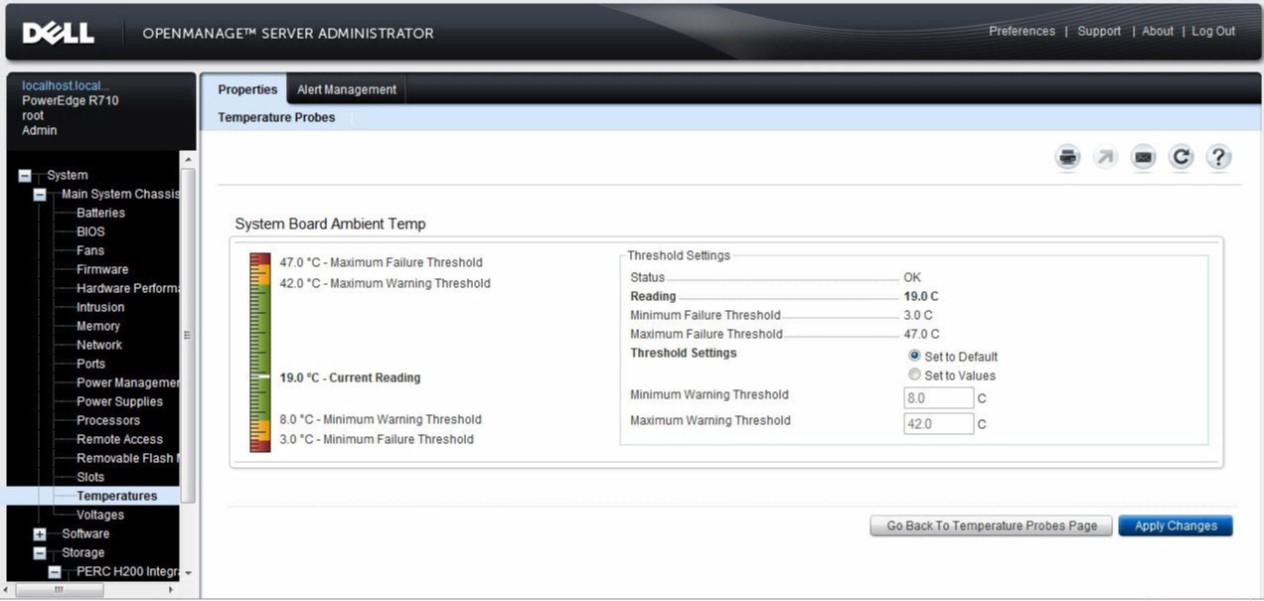The height and width of the screenshot is (601, 1264).
Task: Open the Voltages tree item
Action: click(100, 515)
